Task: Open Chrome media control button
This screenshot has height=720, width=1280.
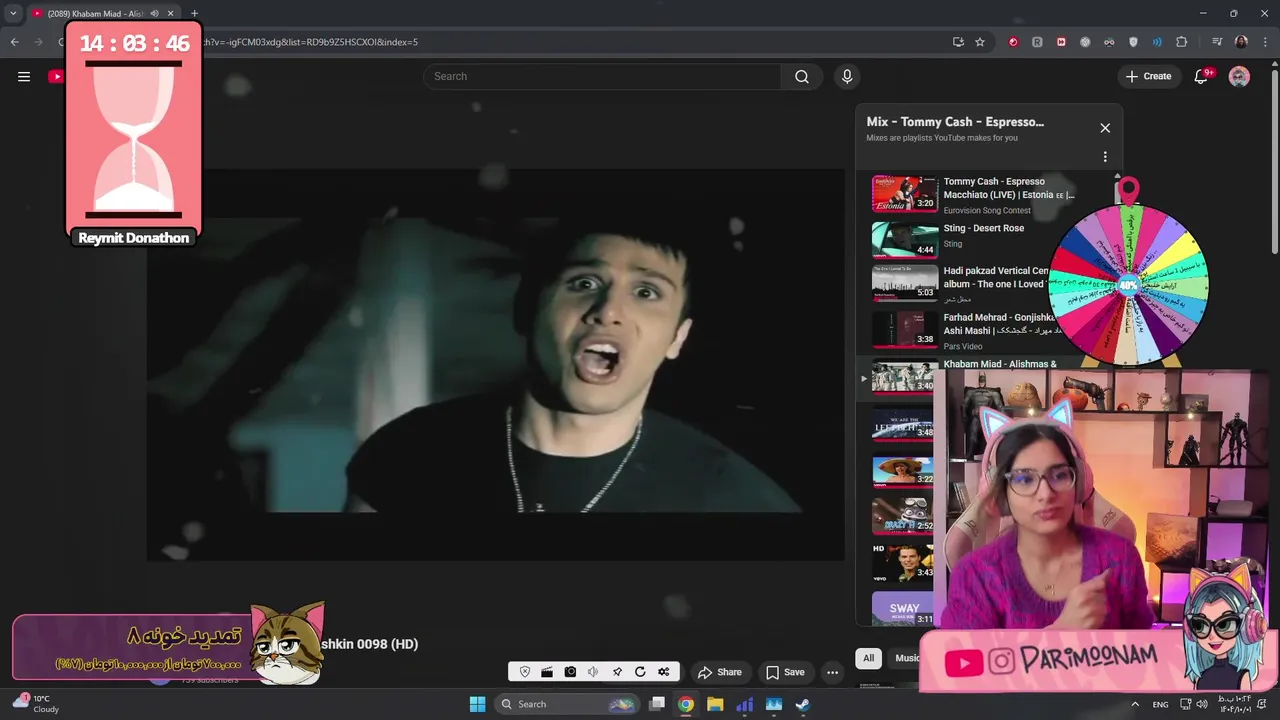Action: point(1217,42)
